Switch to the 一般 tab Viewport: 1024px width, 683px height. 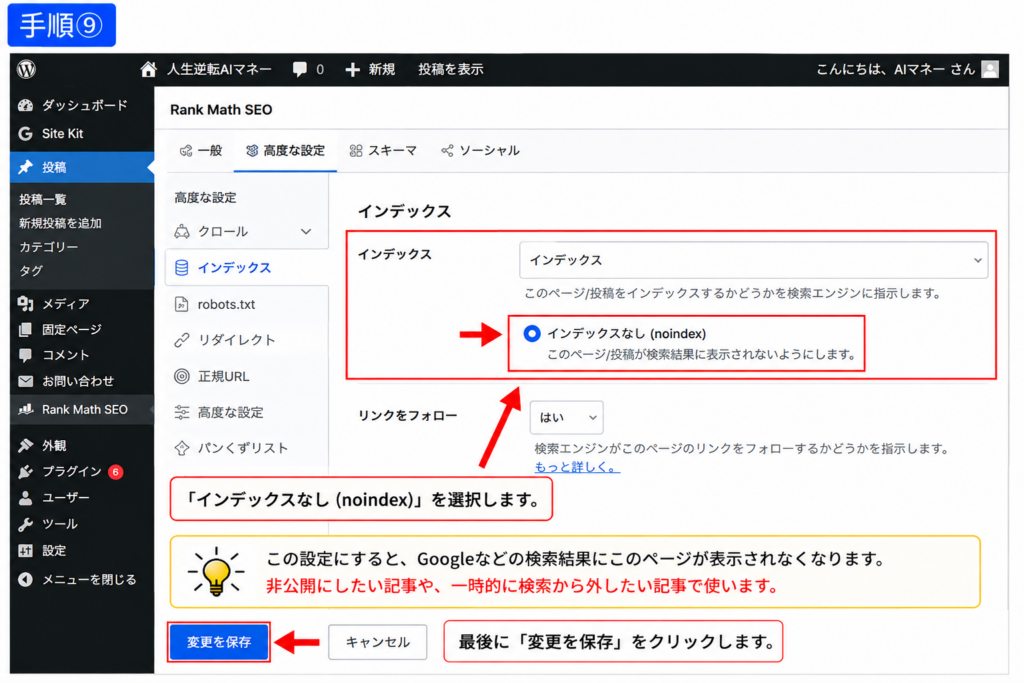(201, 151)
